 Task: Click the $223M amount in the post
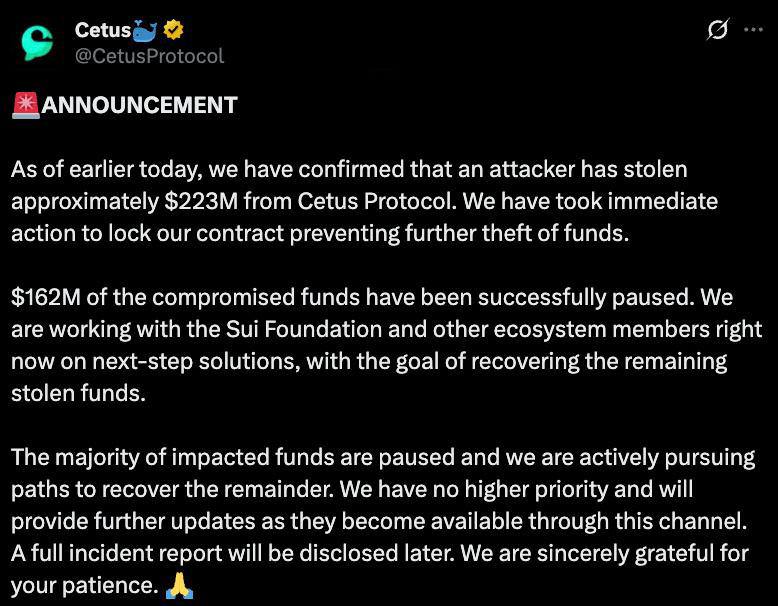(201, 202)
